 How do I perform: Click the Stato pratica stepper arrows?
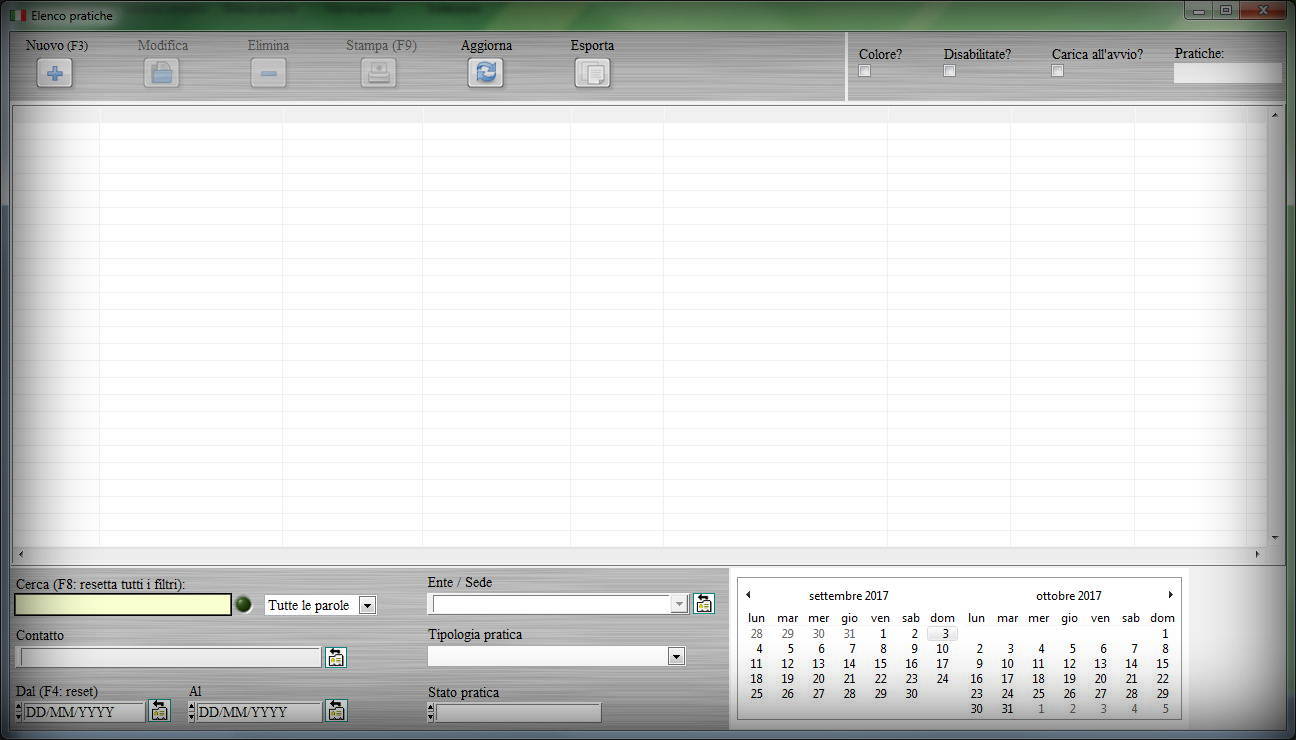click(x=431, y=712)
